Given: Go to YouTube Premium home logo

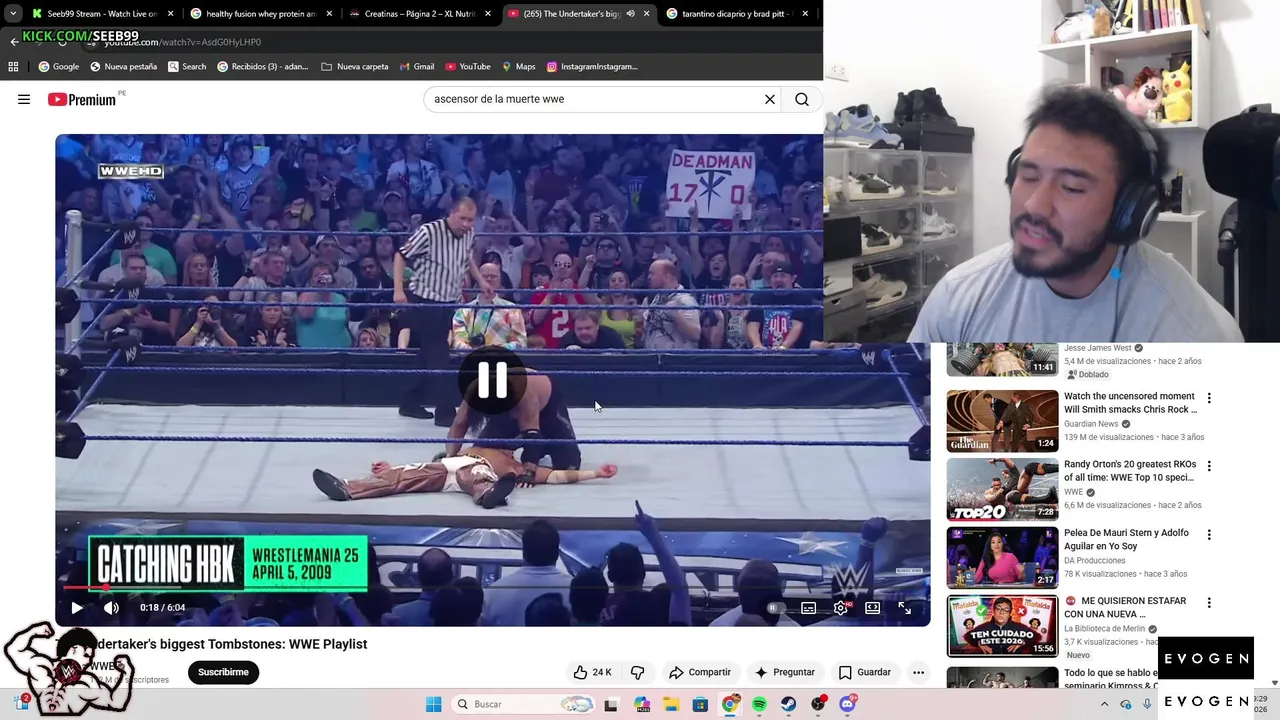Looking at the screenshot, I should [x=82, y=99].
